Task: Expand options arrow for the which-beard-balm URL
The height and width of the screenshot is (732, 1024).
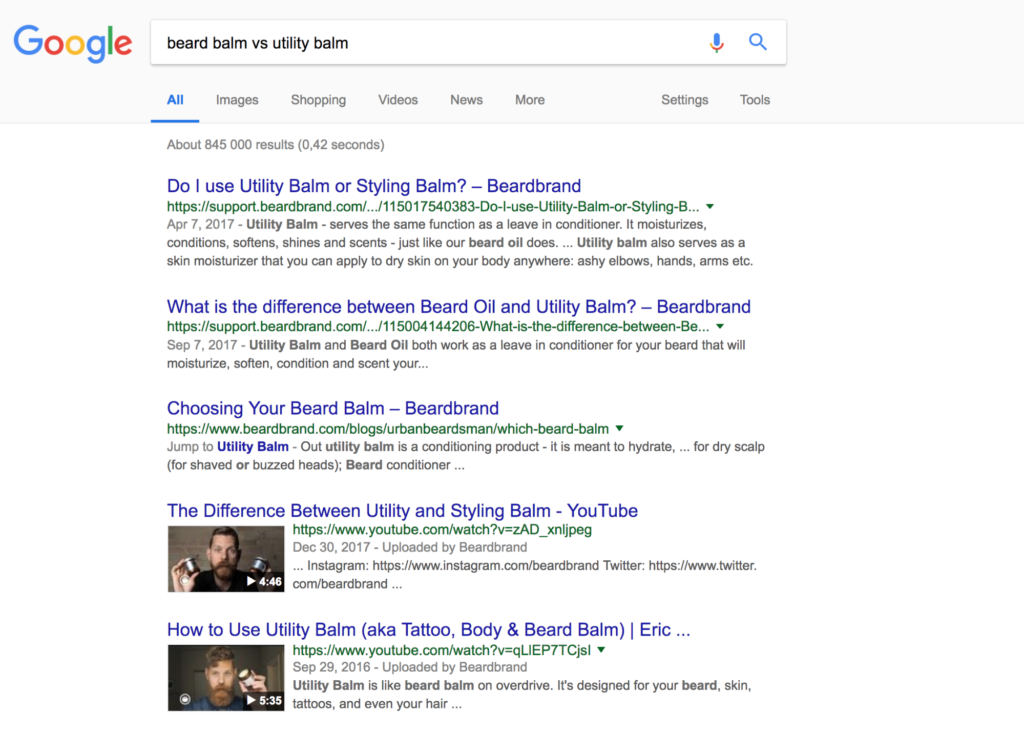Action: point(620,428)
